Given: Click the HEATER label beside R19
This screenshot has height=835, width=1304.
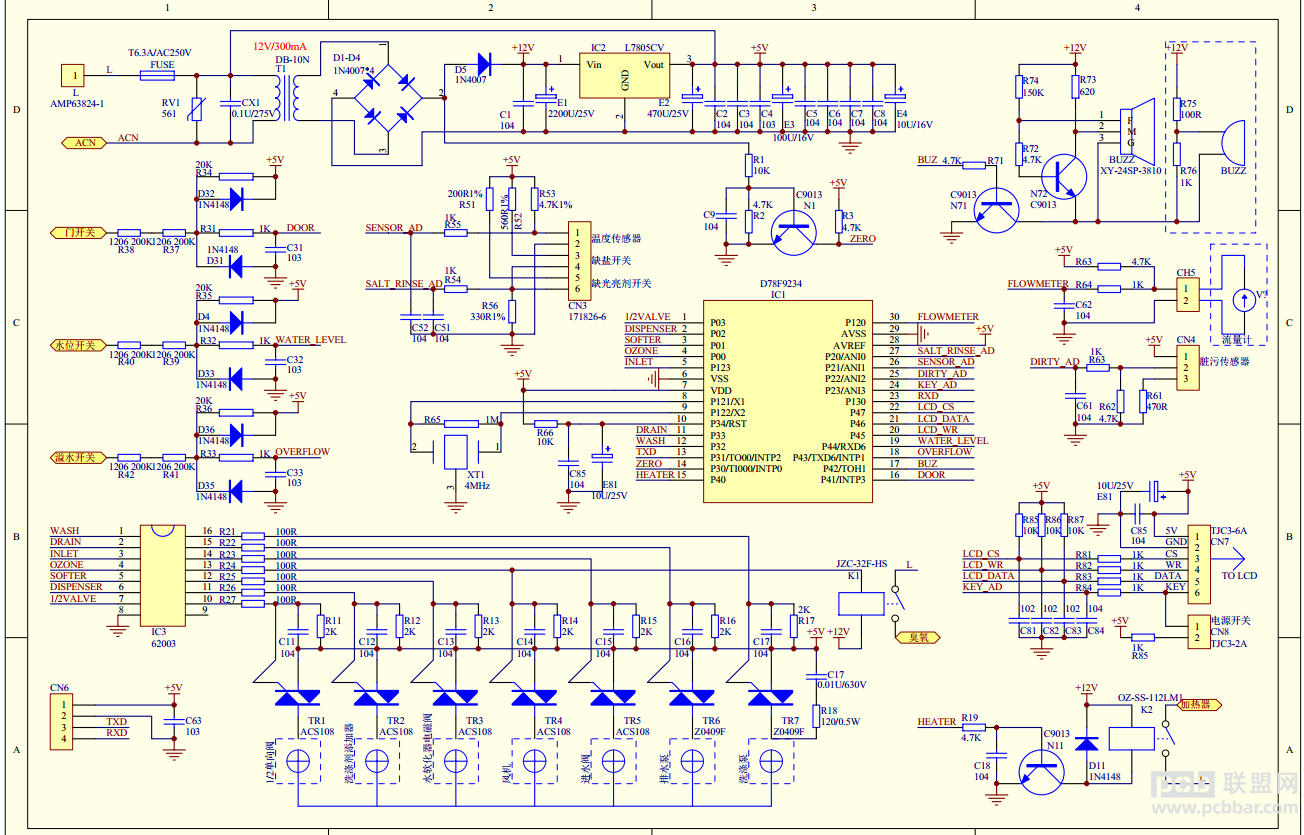Looking at the screenshot, I should (936, 722).
